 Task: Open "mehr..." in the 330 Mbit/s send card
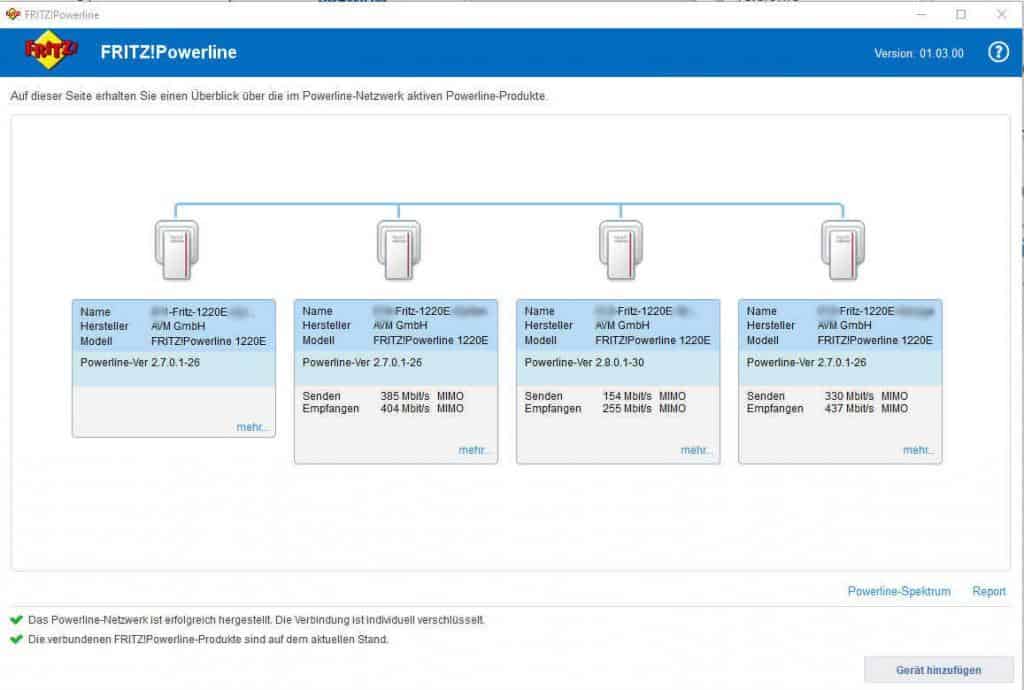click(918, 450)
